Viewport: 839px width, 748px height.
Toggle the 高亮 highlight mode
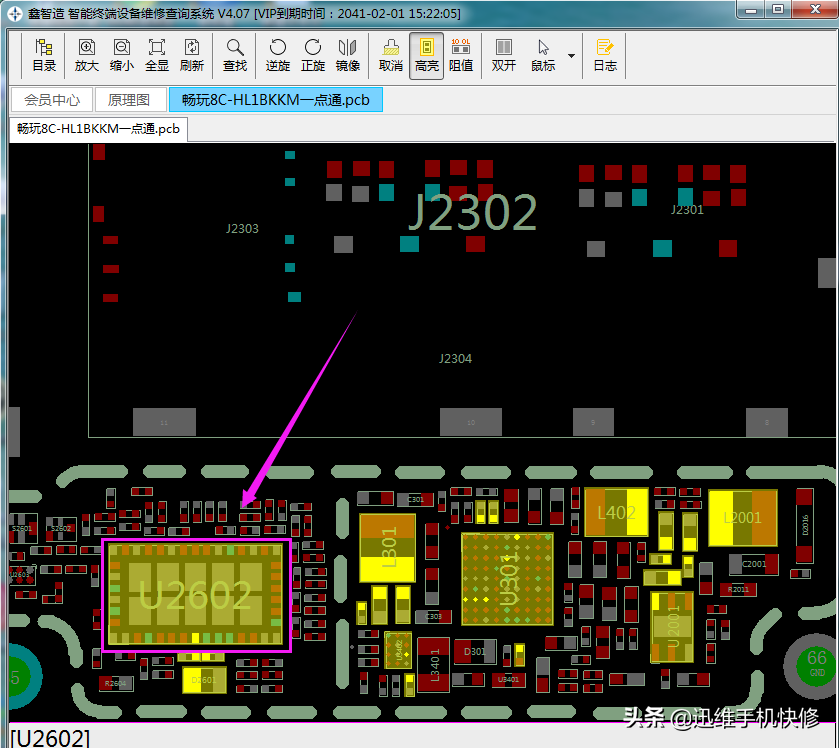click(x=426, y=56)
